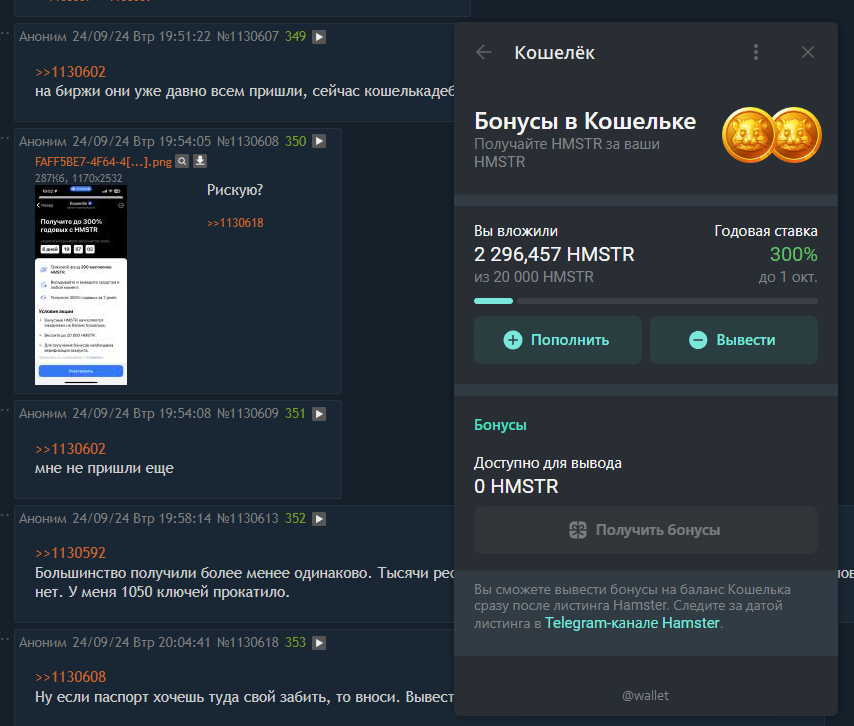Open the attached screenshot thumbnail

tap(81, 285)
